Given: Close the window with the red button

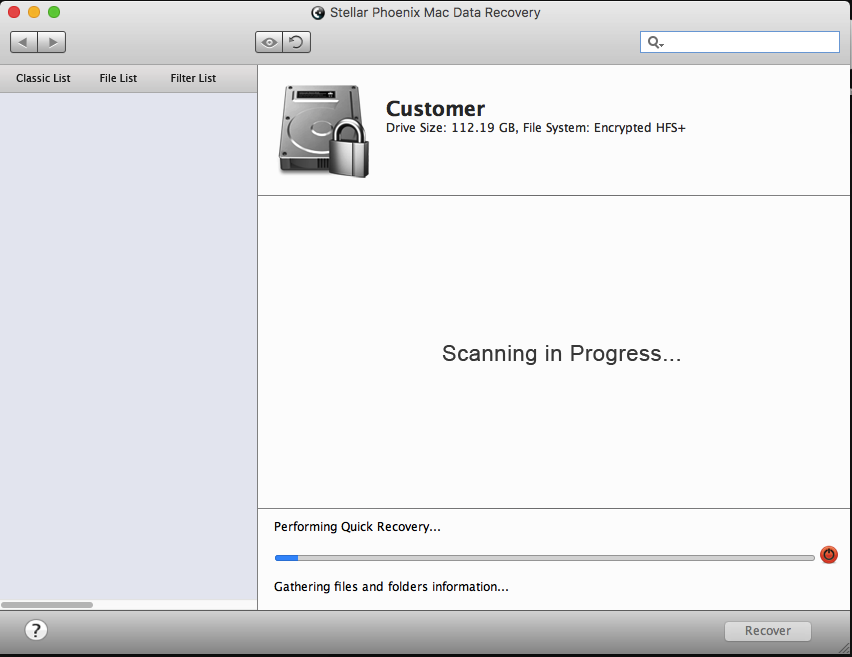Looking at the screenshot, I should click(x=14, y=12).
